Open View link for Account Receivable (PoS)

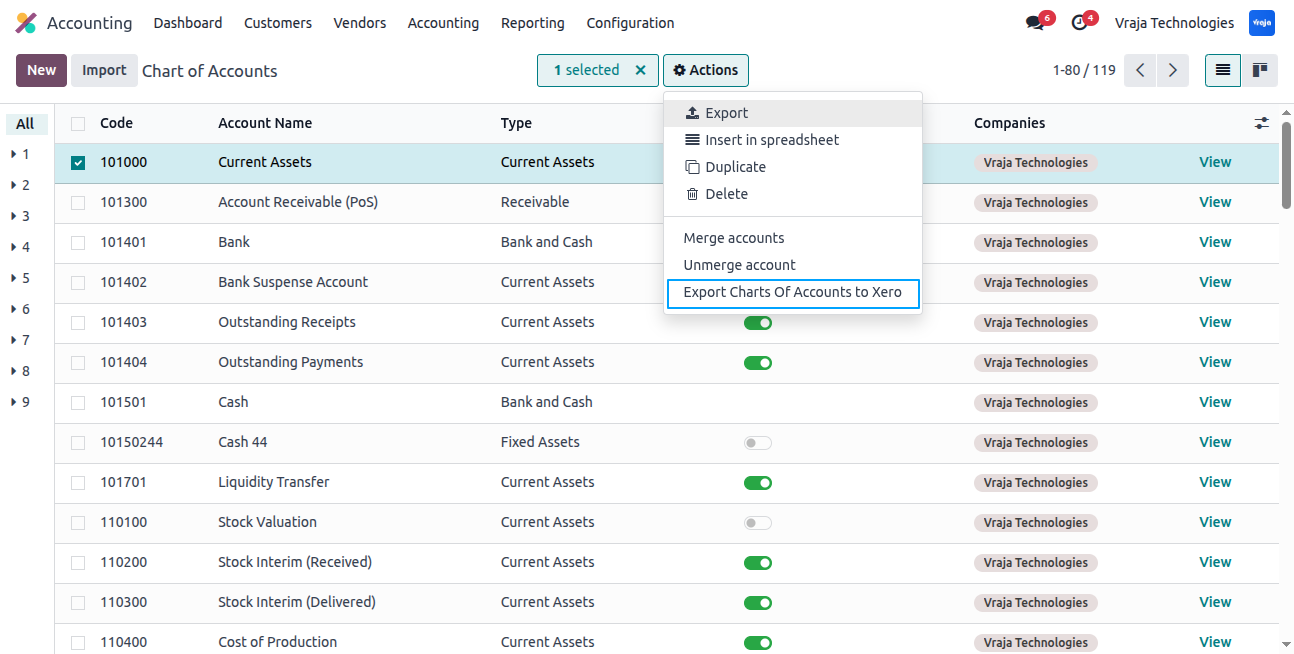coord(1215,202)
